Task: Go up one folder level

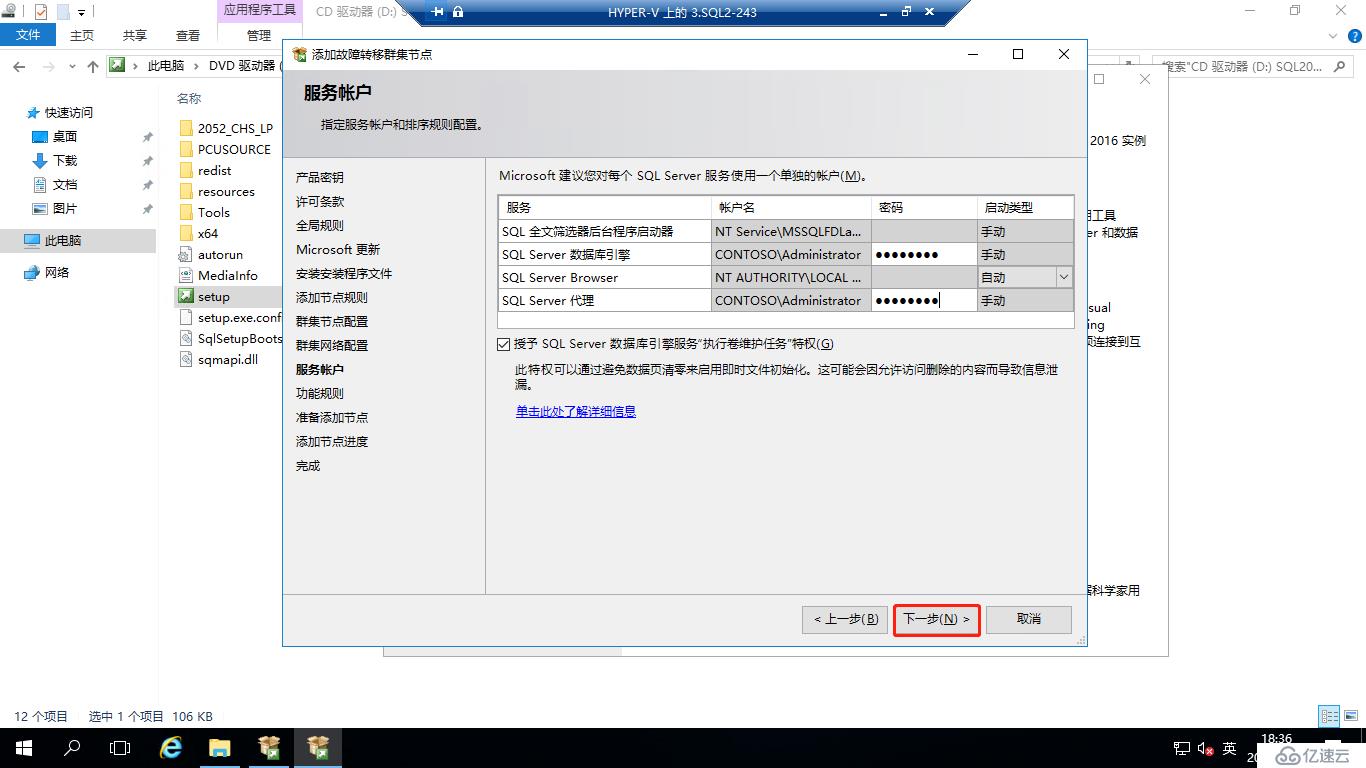Action: (x=93, y=66)
